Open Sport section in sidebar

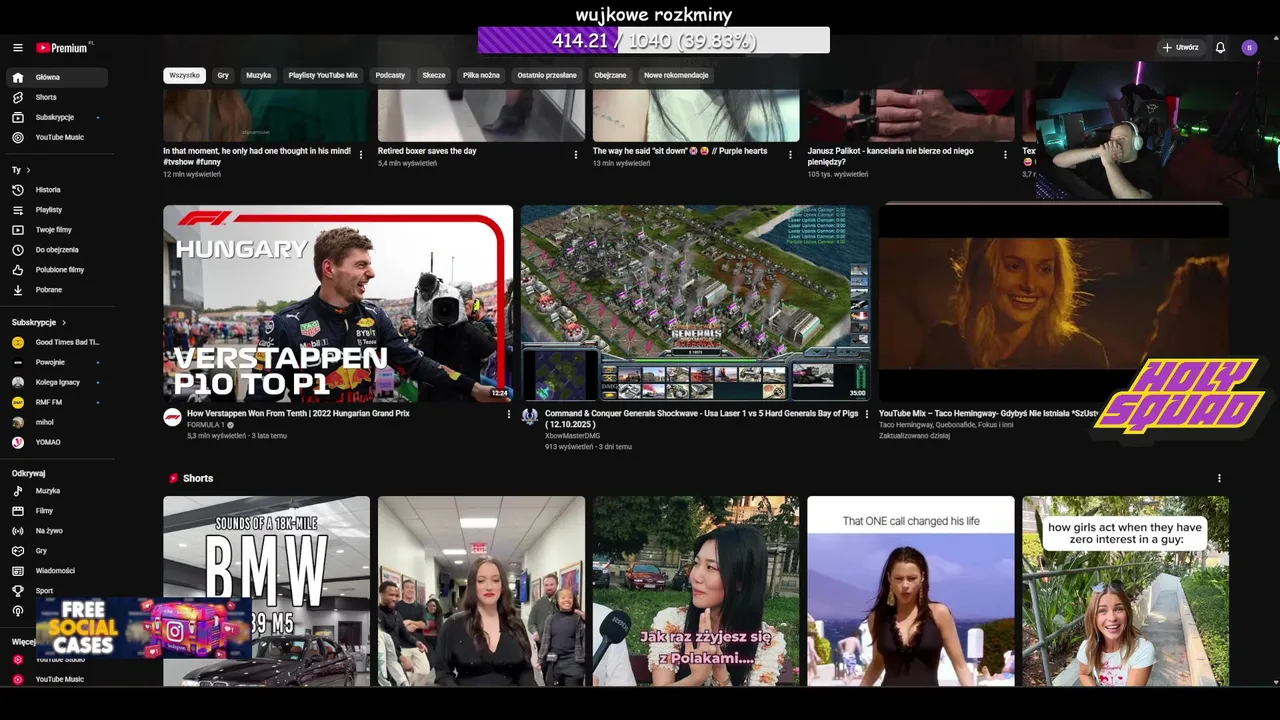click(x=56, y=591)
